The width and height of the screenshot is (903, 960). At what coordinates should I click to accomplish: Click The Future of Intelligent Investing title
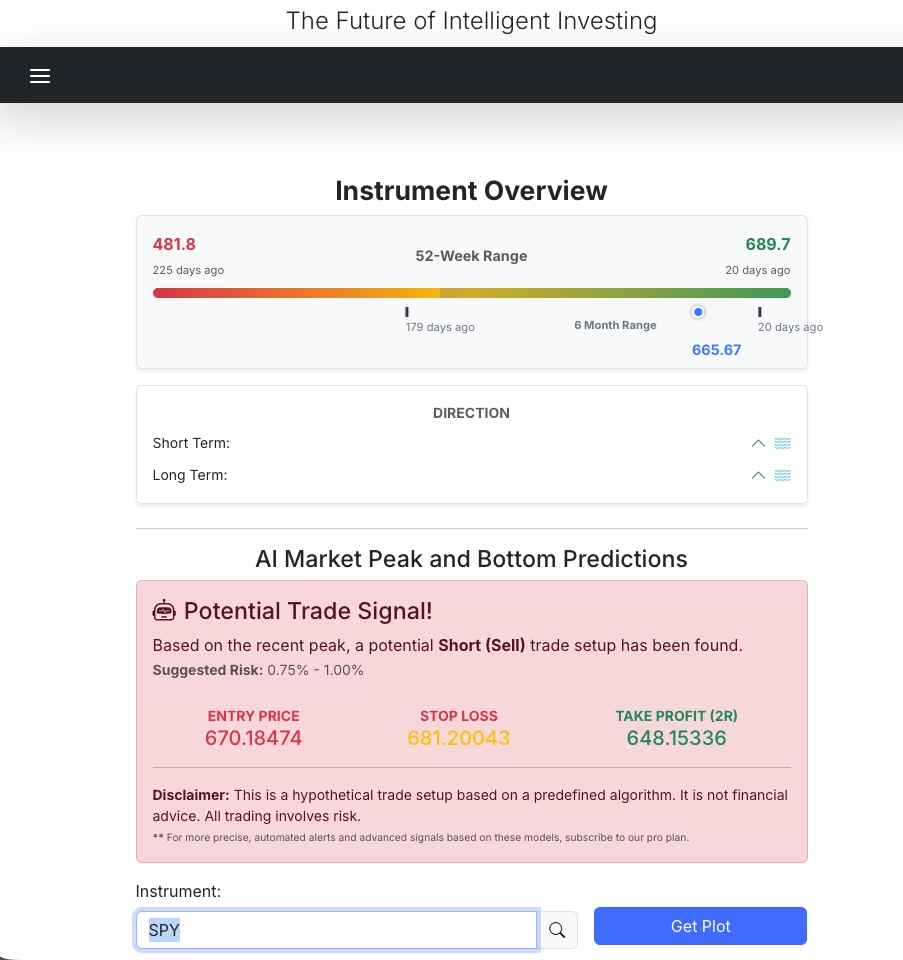click(471, 21)
